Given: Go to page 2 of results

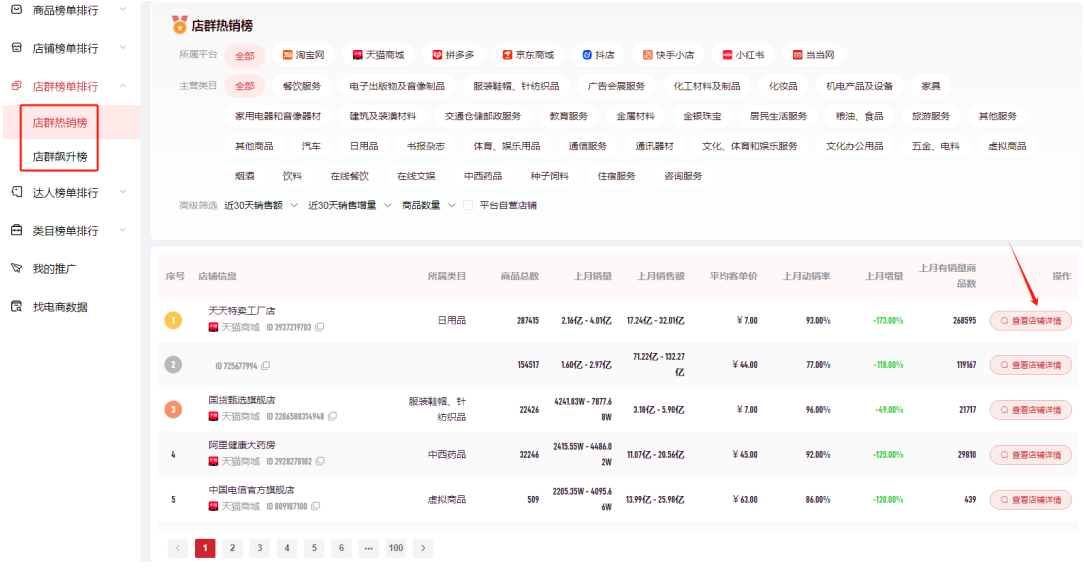Looking at the screenshot, I should click(x=232, y=548).
